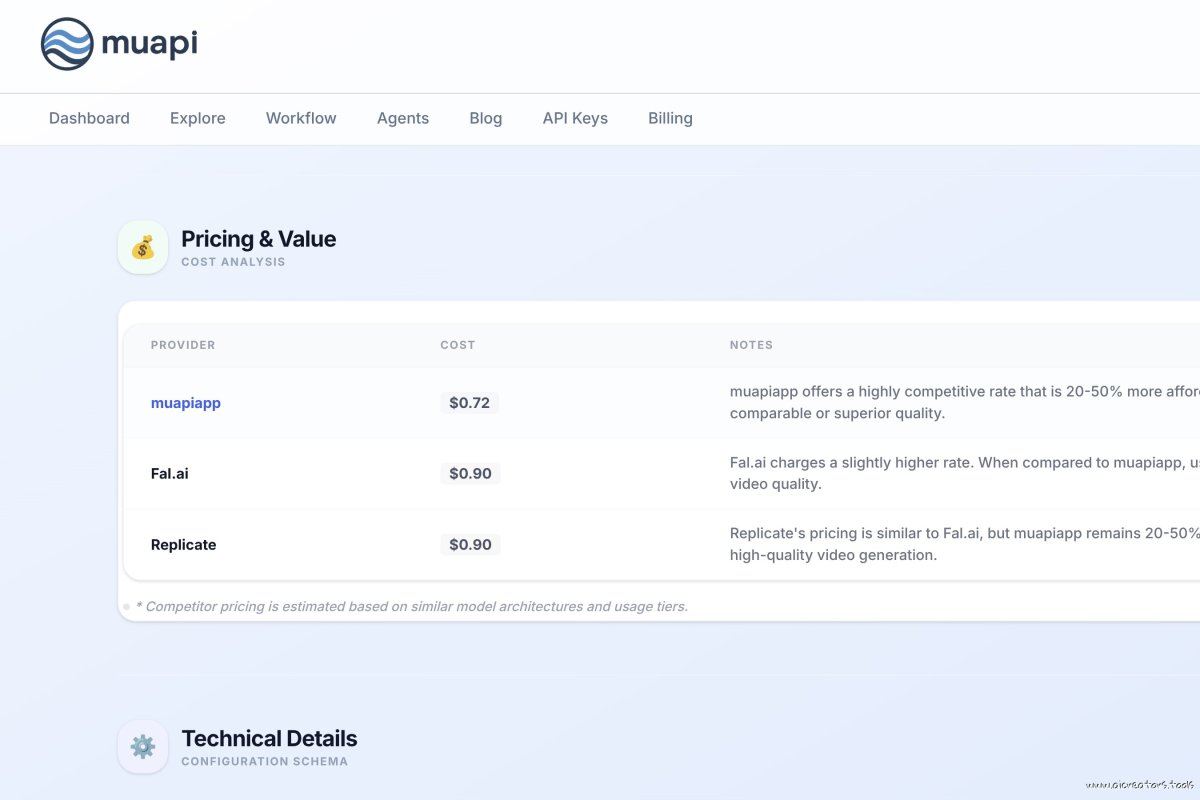
Task: Open the Agents page
Action: pyautogui.click(x=403, y=118)
